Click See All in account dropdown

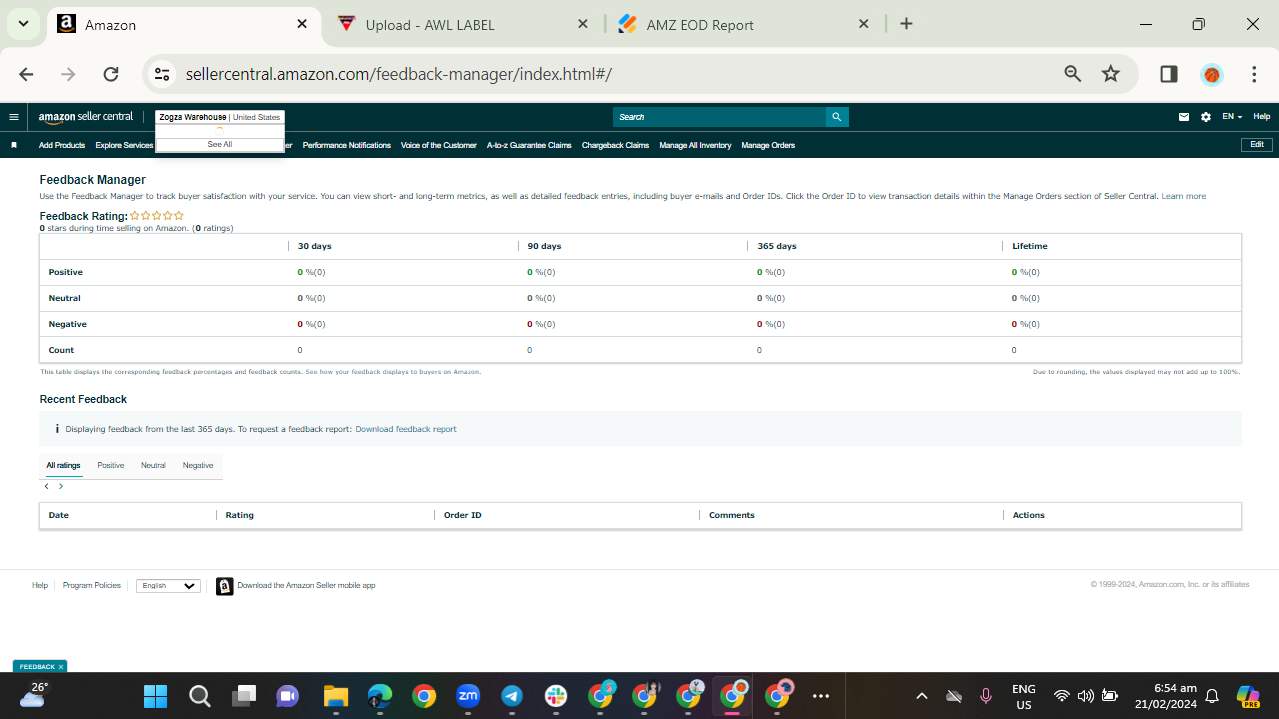pos(220,144)
